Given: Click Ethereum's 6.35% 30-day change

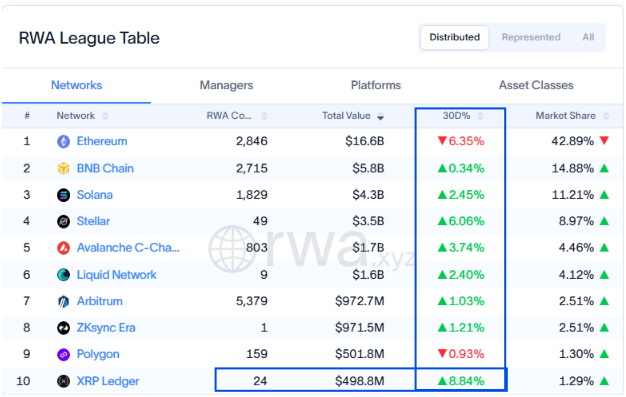Looking at the screenshot, I should (x=461, y=141).
